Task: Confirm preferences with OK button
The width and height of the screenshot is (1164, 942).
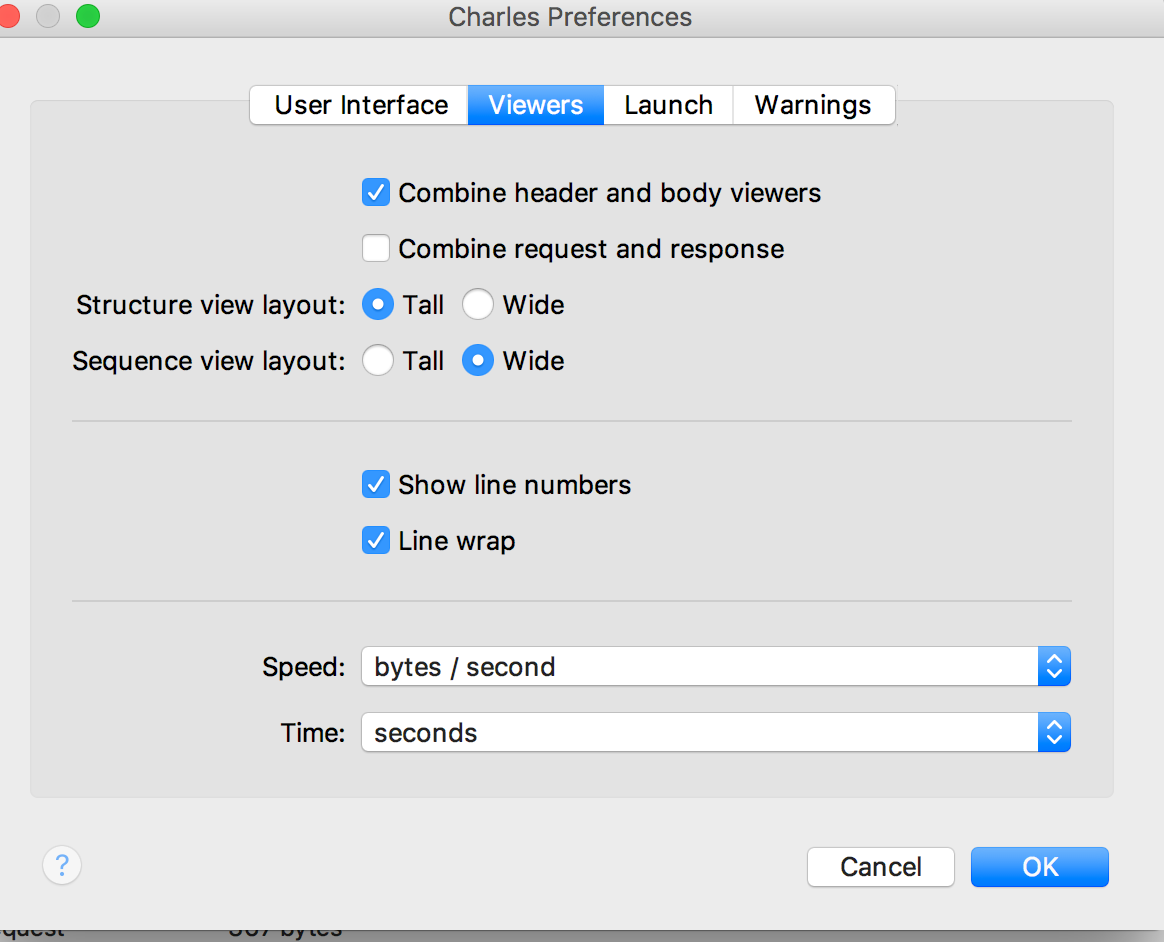Action: (1039, 866)
